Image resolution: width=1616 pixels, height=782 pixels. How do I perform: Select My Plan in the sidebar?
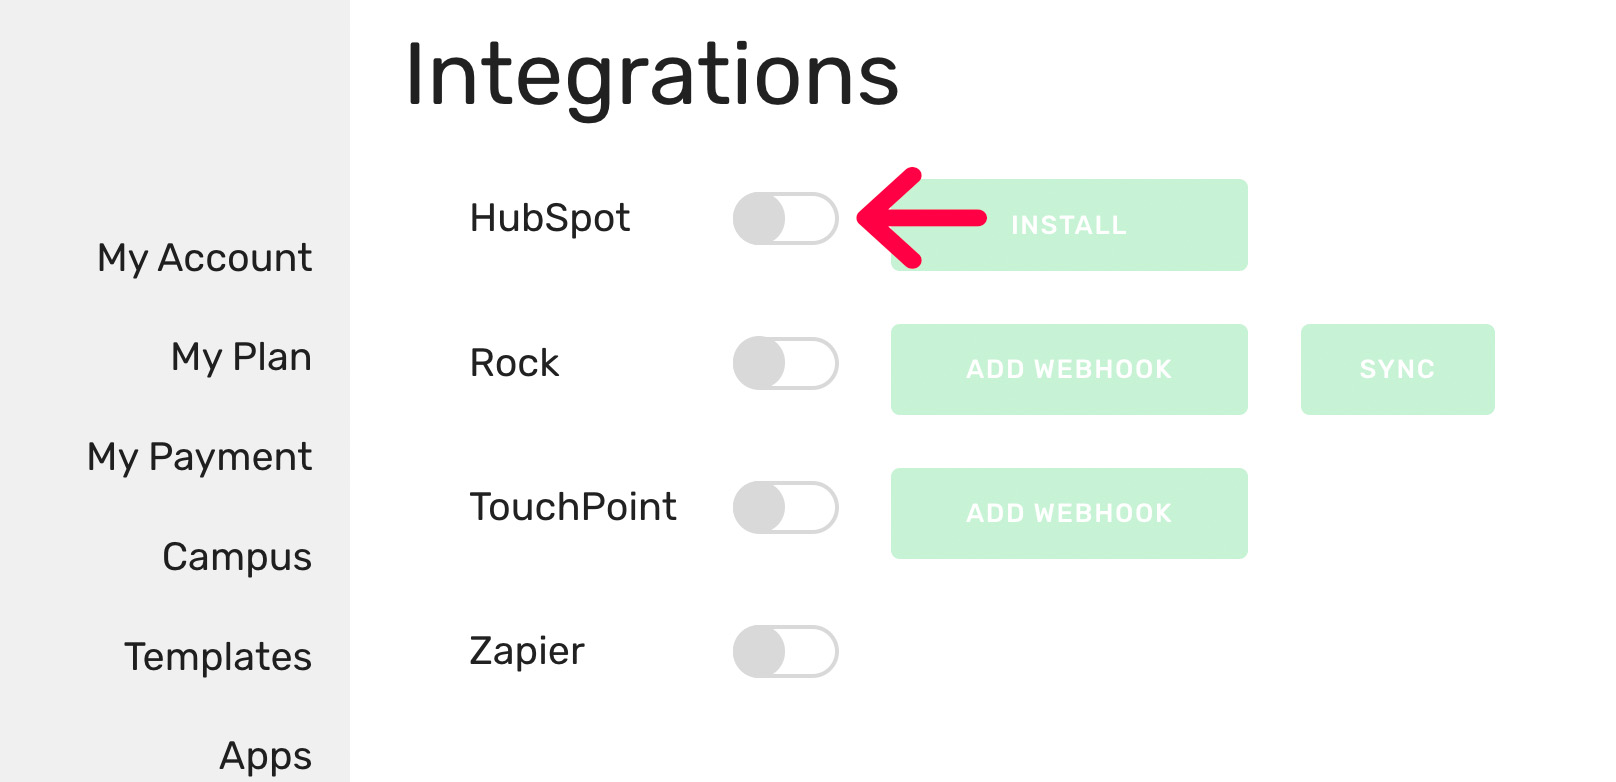click(240, 357)
